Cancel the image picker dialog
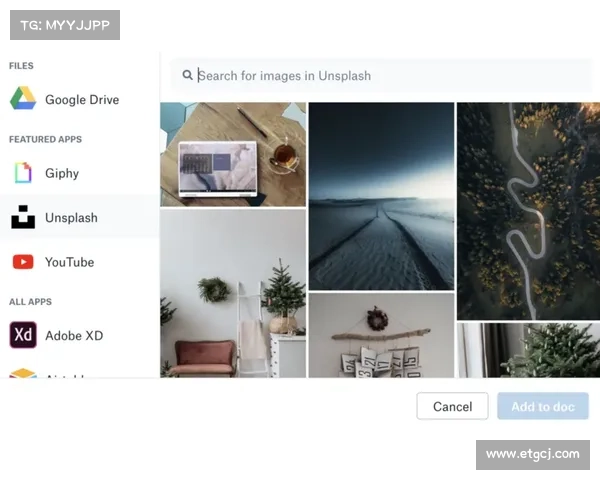Image resolution: width=600 pixels, height=480 pixels. tap(452, 406)
